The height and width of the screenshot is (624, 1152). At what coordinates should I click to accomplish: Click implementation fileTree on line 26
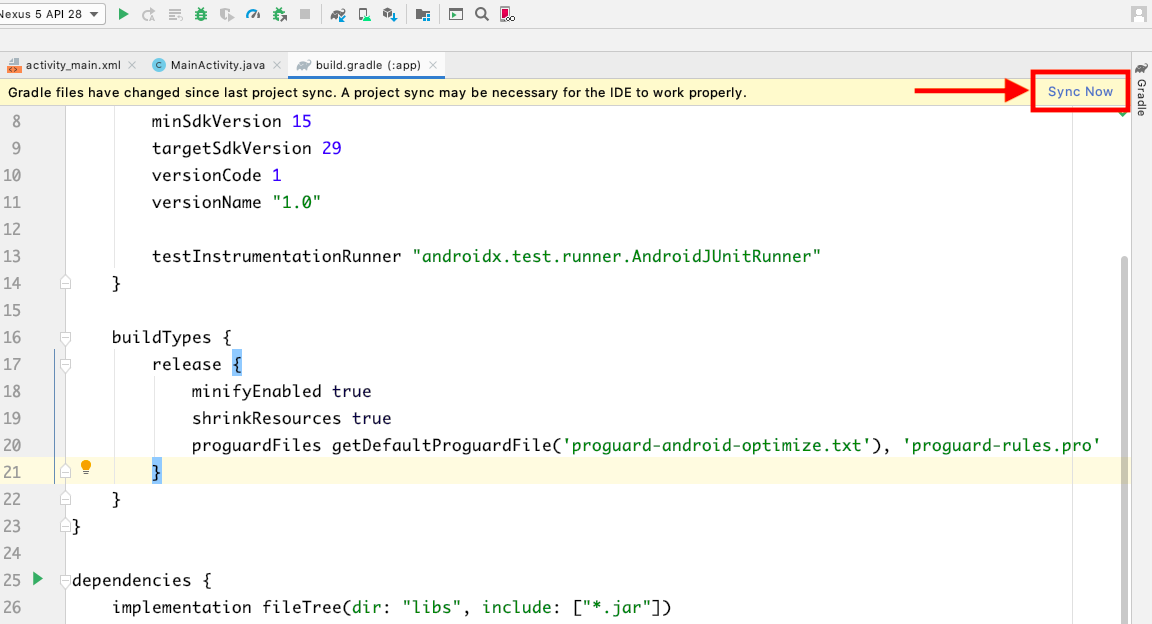coord(226,607)
